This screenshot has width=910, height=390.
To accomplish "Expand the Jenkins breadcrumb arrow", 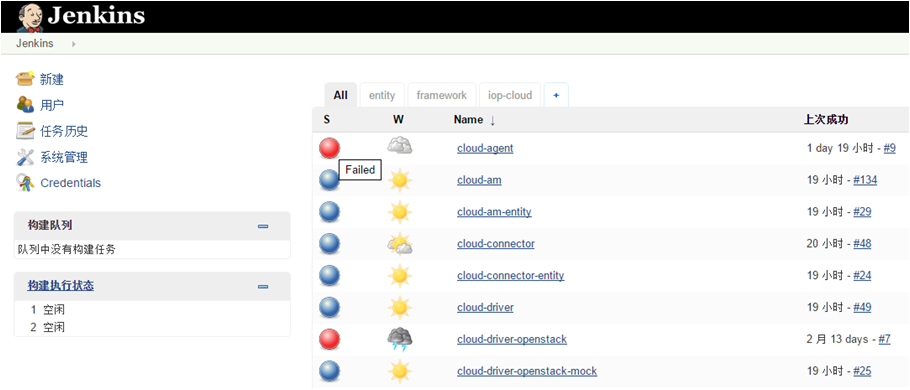I will (74, 44).
